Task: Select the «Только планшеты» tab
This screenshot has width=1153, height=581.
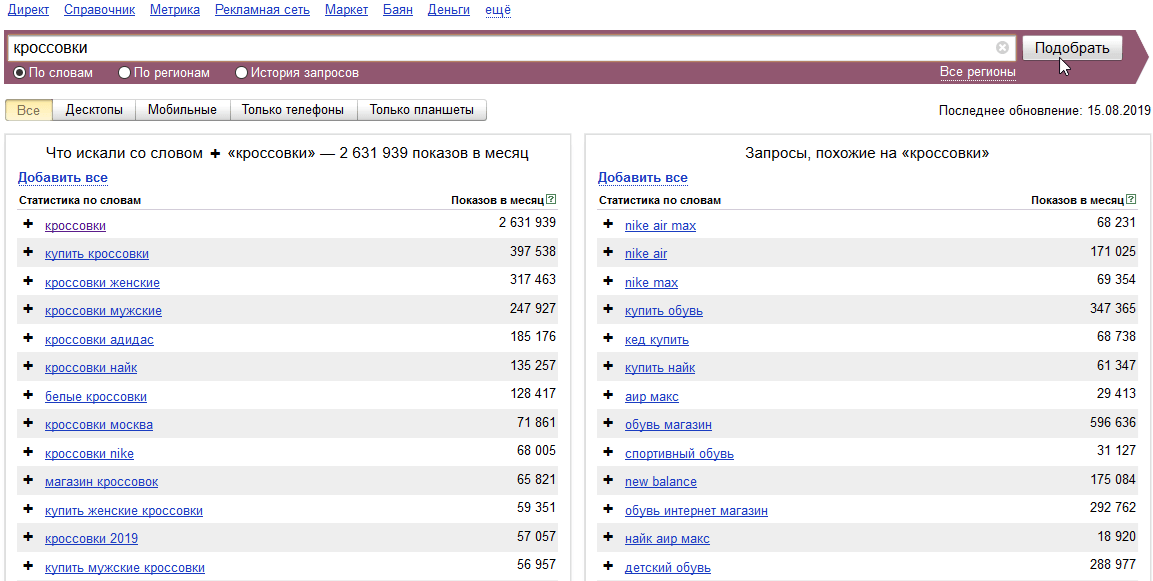Action: 422,110
